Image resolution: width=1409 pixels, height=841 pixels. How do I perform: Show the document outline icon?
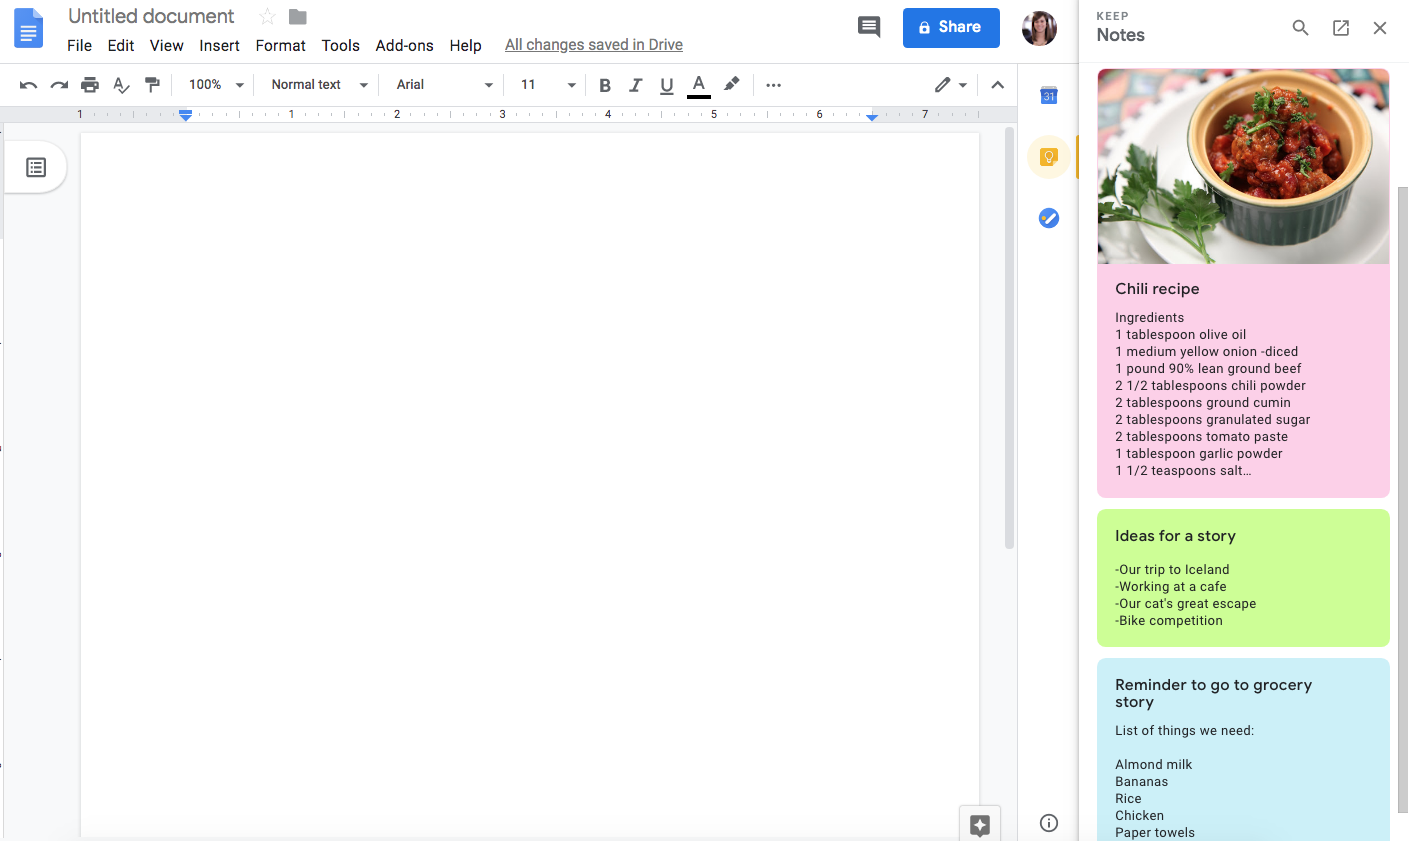pyautogui.click(x=36, y=167)
